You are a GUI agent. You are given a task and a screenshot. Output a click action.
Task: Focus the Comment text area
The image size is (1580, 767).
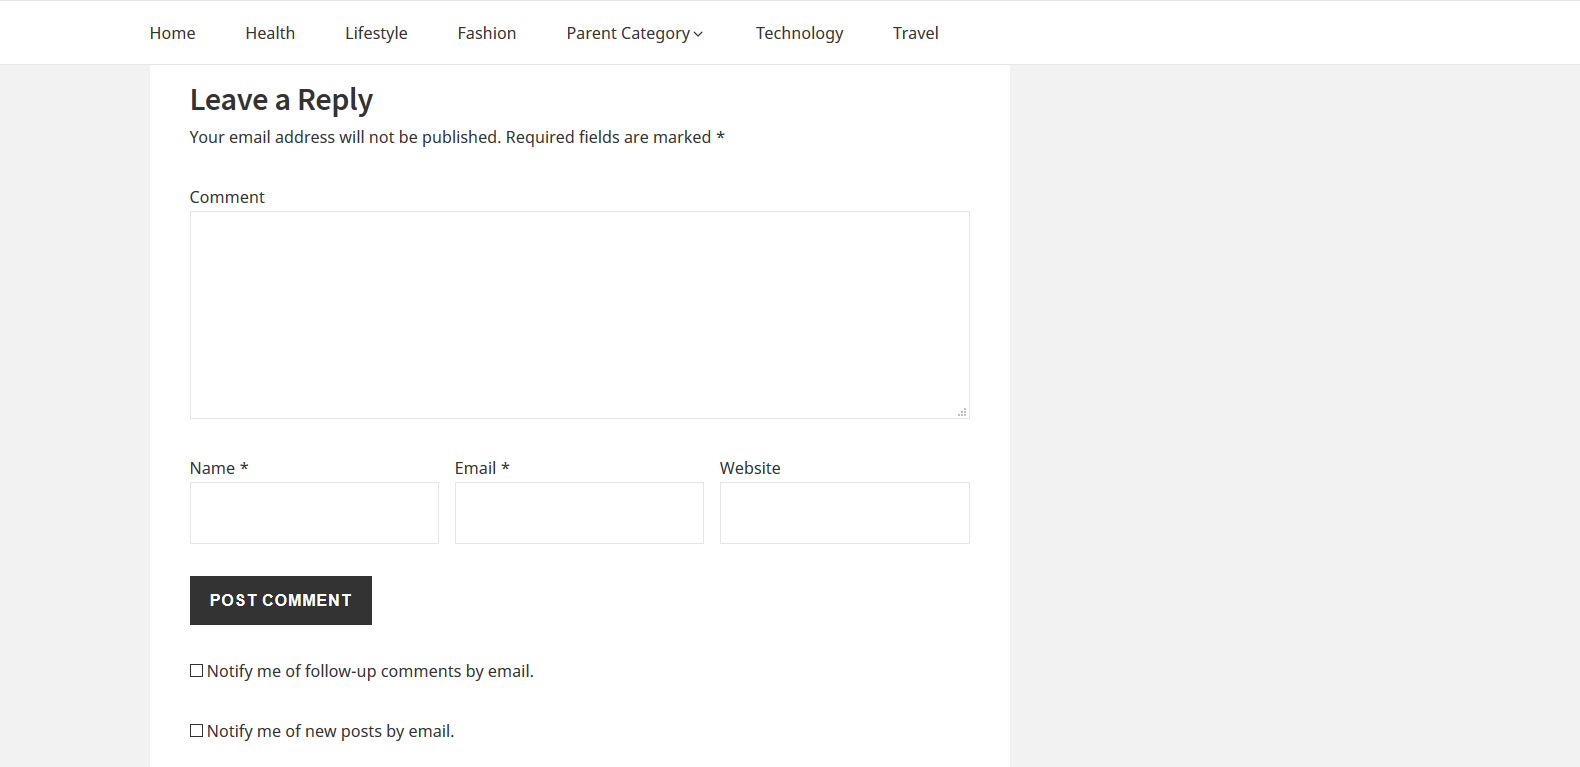coord(579,314)
